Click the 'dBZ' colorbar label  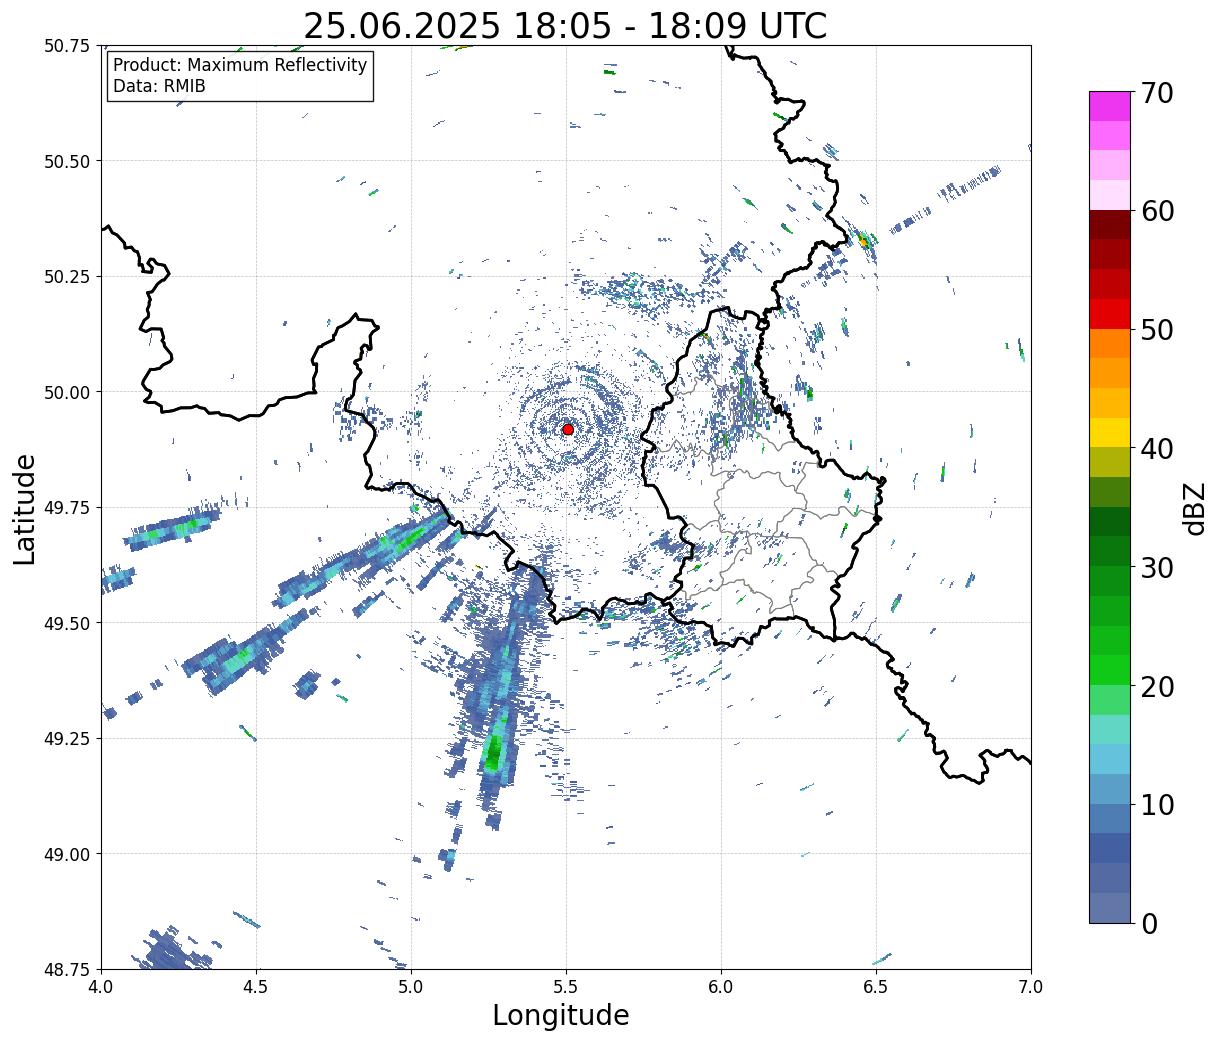(x=1194, y=508)
